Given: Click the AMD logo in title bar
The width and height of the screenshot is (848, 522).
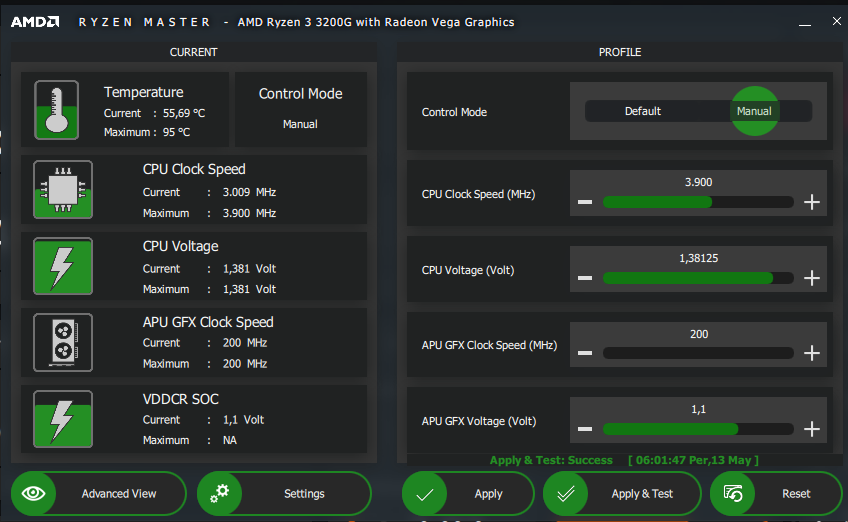Looking at the screenshot, I should [x=35, y=22].
